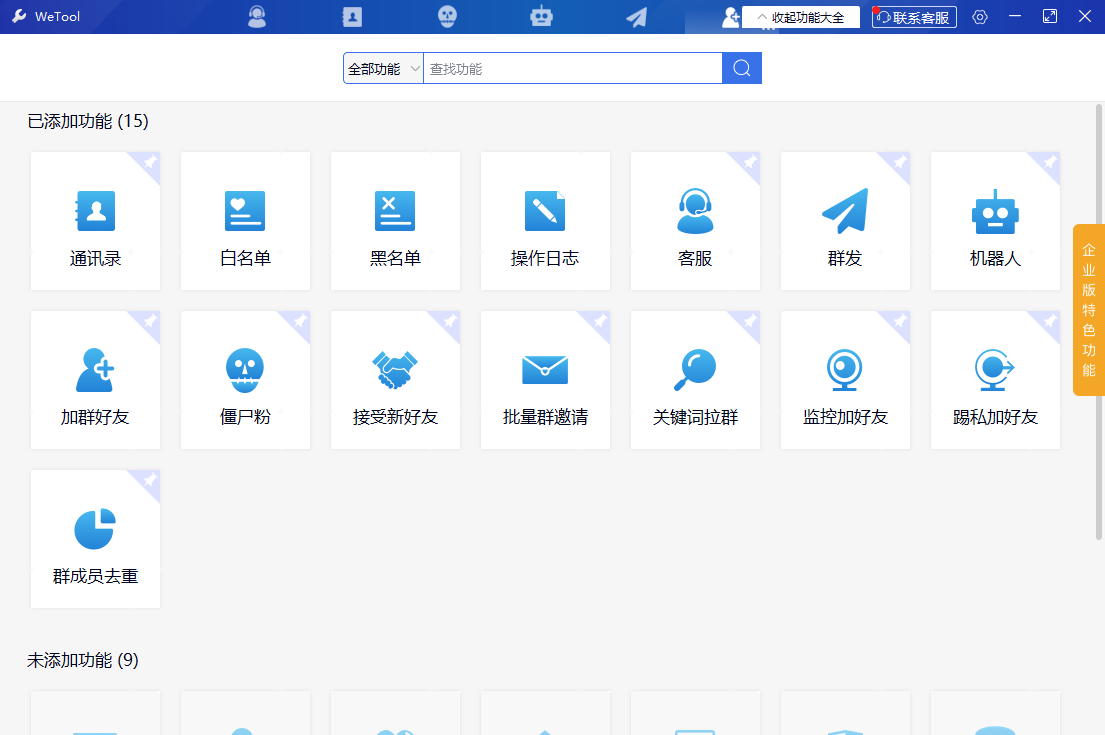Viewport: 1105px width, 735px height.
Task: Toggle pin on 机器人 card
Action: coord(1050,163)
